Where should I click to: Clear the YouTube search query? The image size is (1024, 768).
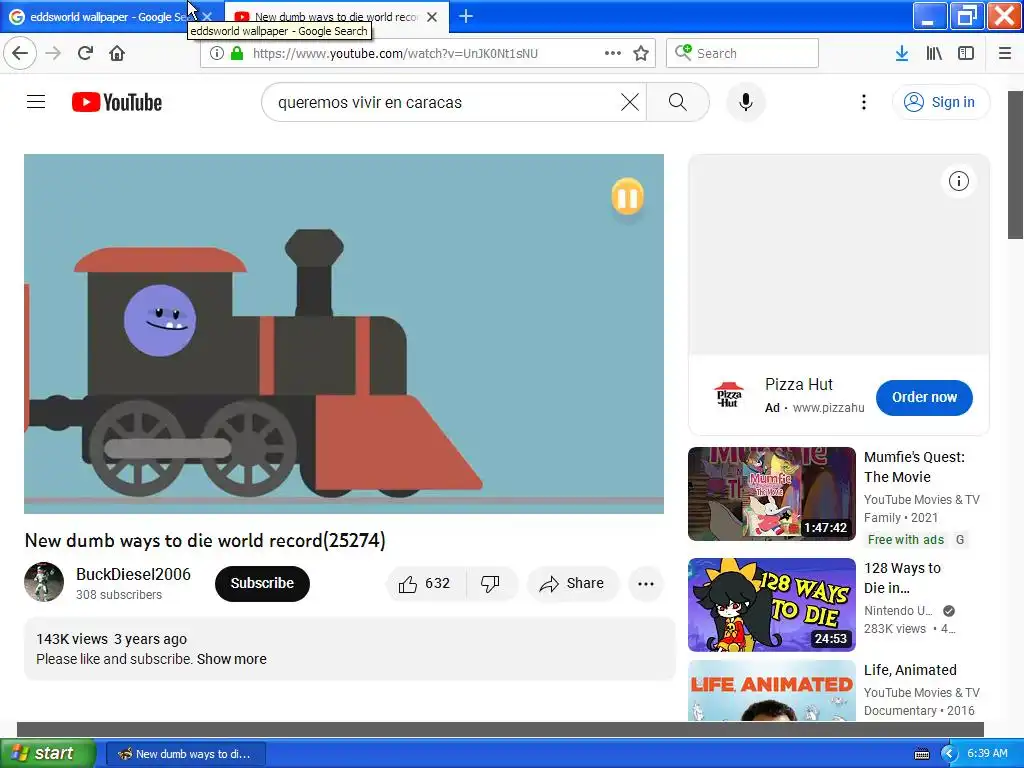(630, 102)
